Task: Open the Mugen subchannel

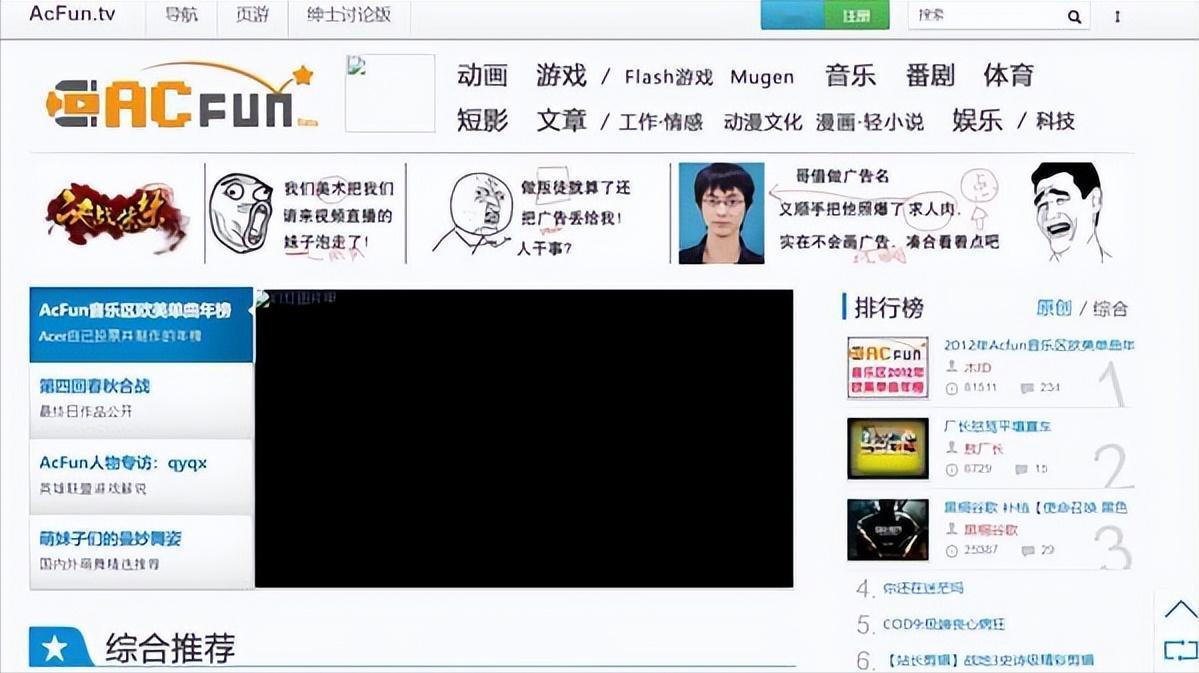Action: click(x=762, y=77)
